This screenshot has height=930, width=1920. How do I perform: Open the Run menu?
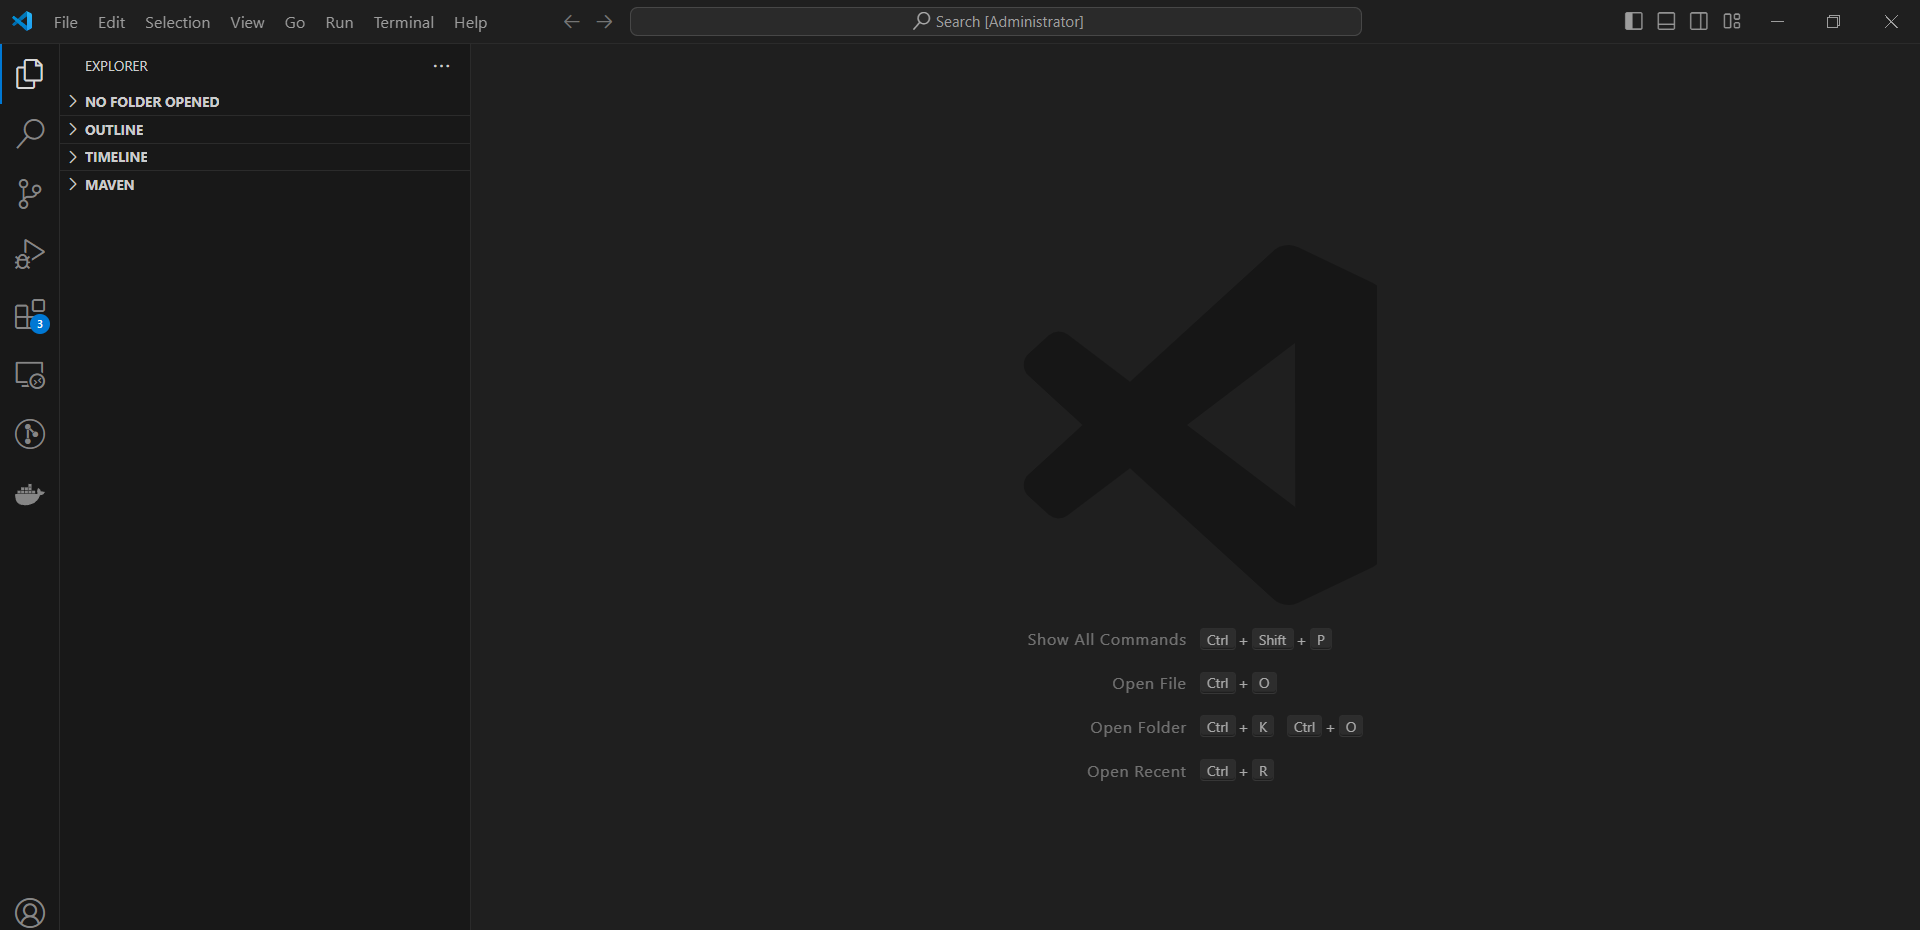pos(339,22)
